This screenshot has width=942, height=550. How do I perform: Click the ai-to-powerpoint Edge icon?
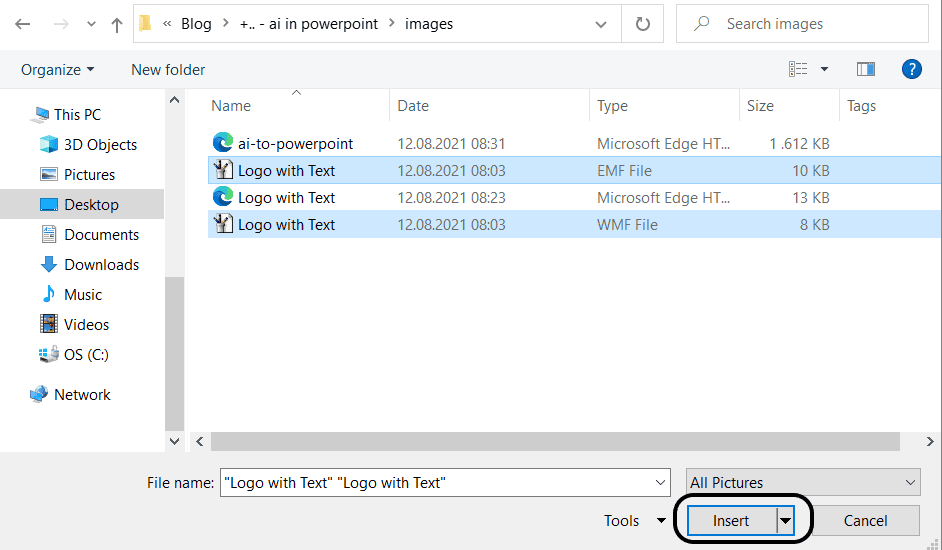point(223,142)
